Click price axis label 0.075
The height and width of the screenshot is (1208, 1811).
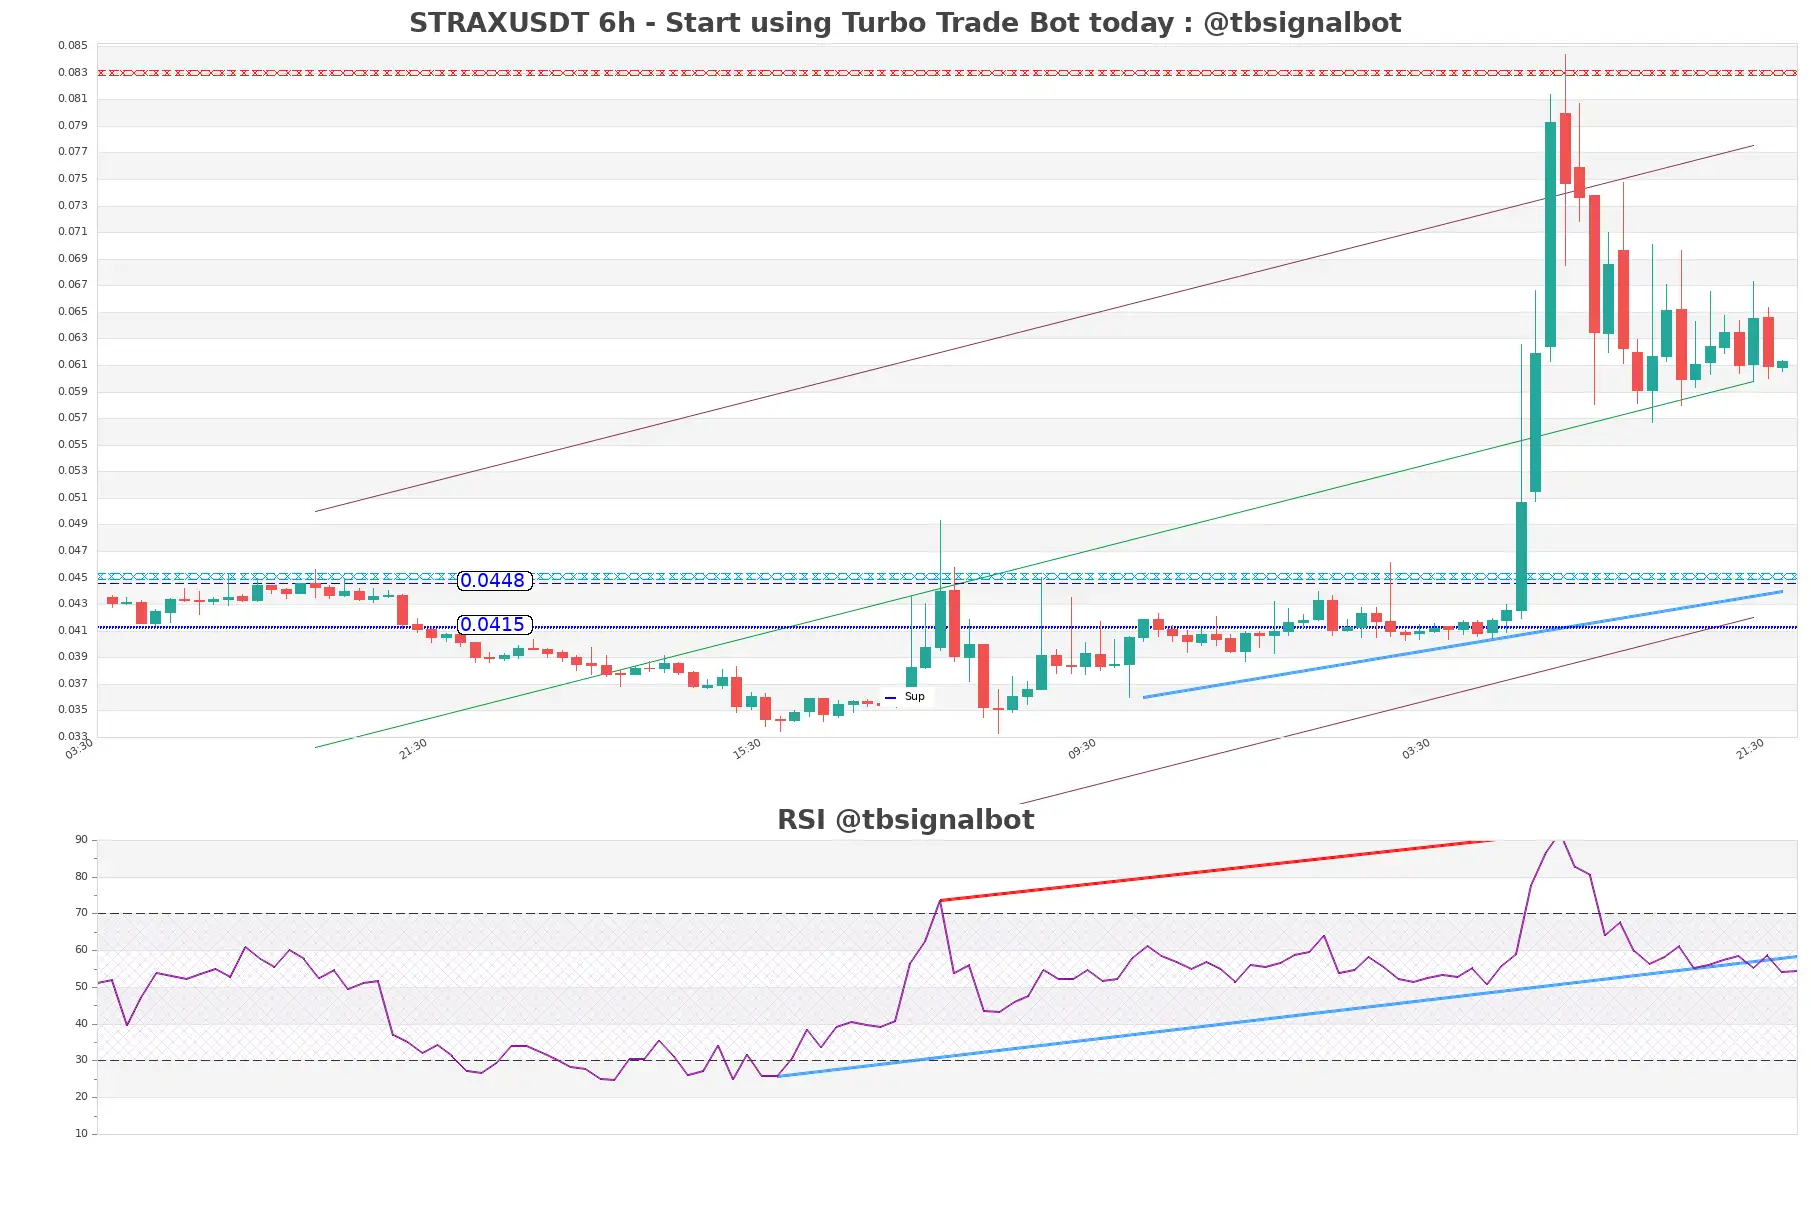pyautogui.click(x=72, y=179)
